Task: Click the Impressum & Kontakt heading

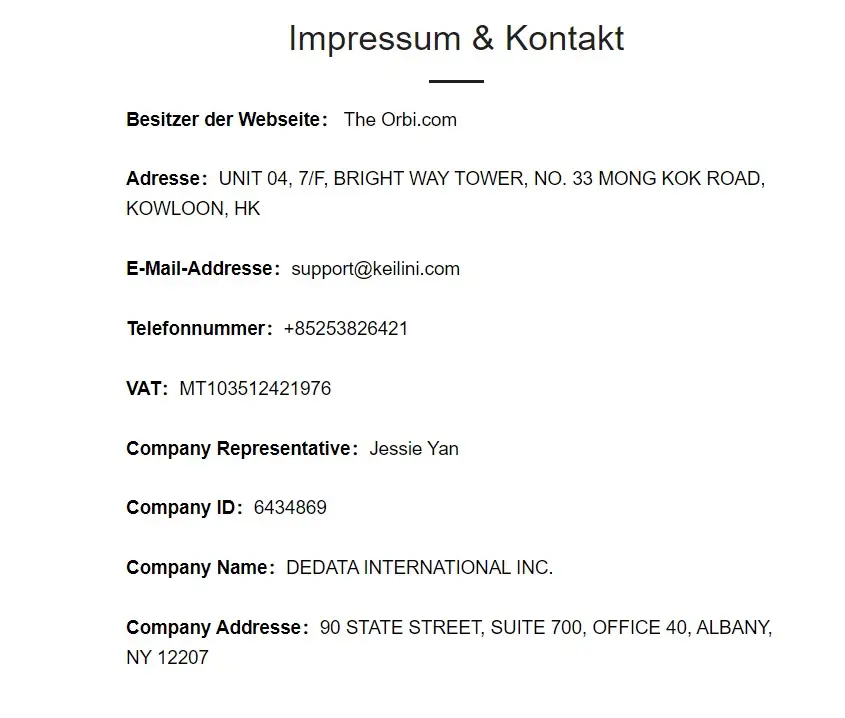Action: 456,38
